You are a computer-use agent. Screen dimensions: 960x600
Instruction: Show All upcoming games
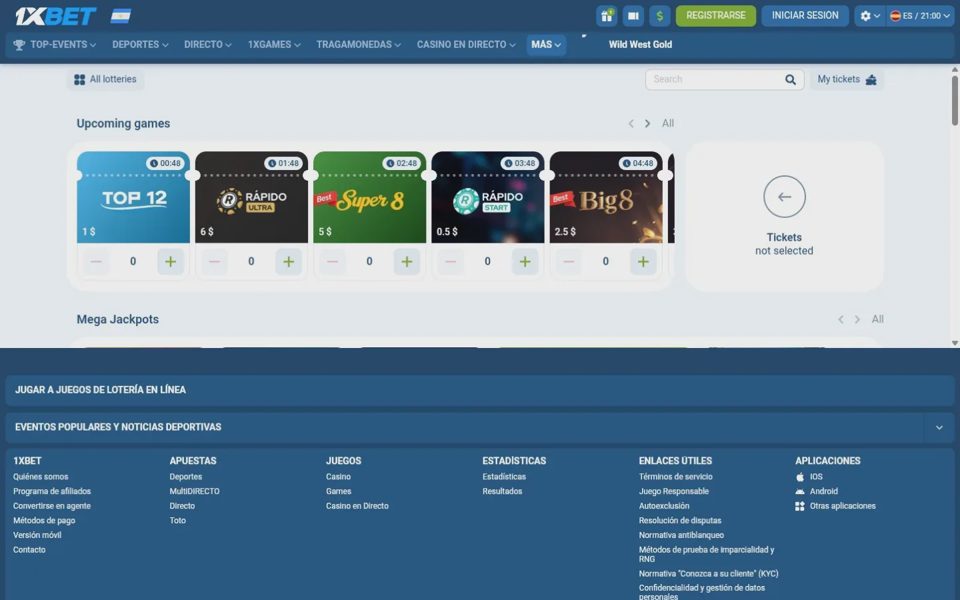[x=668, y=124]
